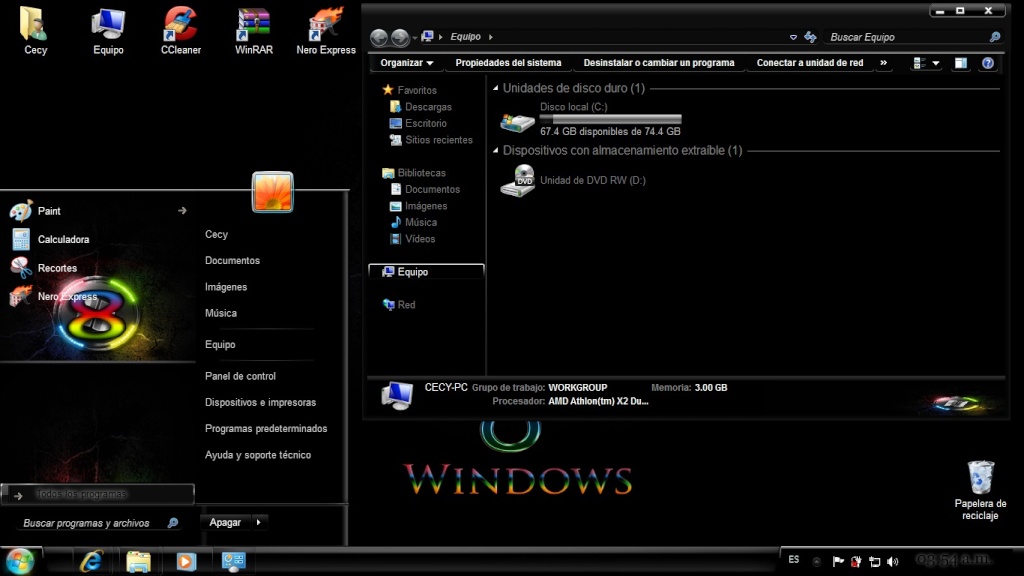The width and height of the screenshot is (1024, 576).
Task: Click the Apagar shutdown button
Action: [225, 522]
